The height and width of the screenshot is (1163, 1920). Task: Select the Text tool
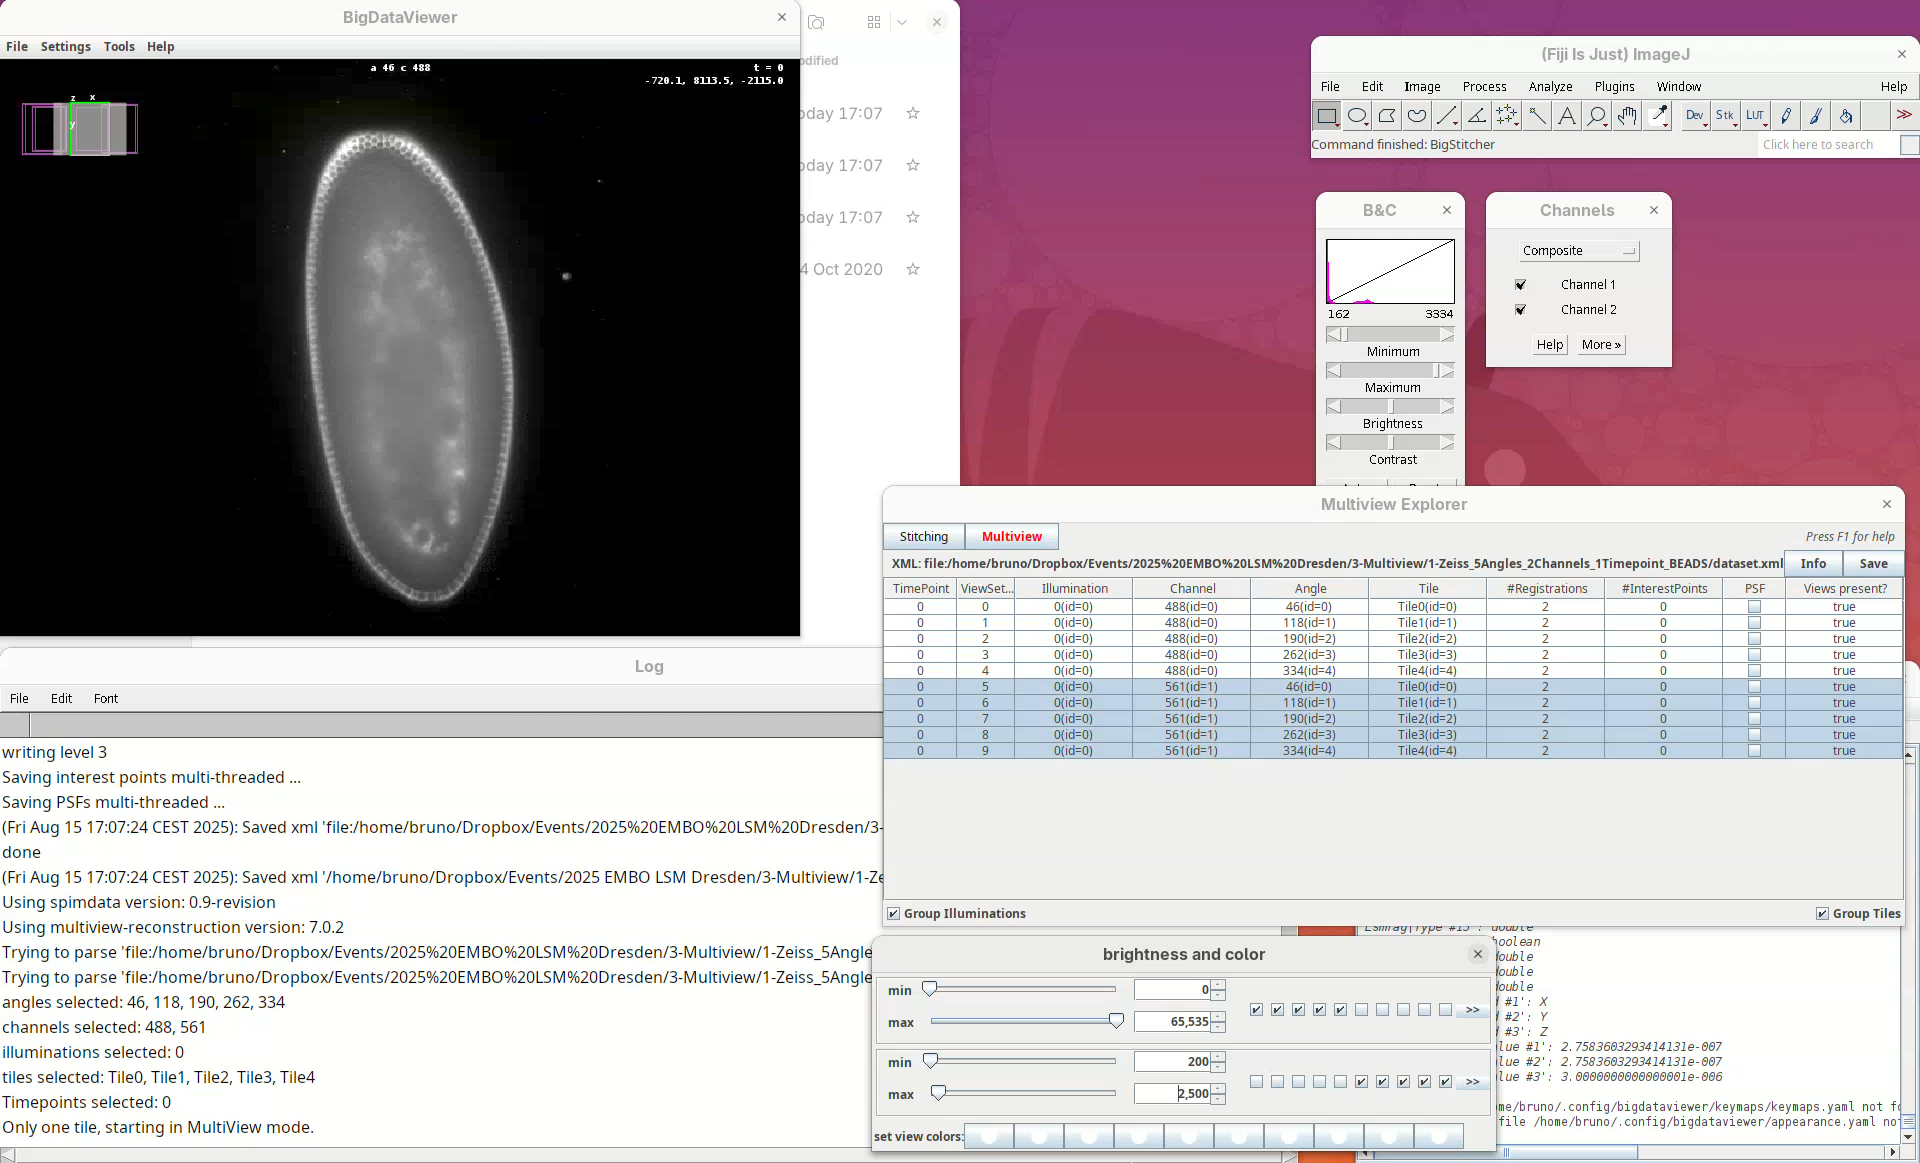pyautogui.click(x=1566, y=116)
